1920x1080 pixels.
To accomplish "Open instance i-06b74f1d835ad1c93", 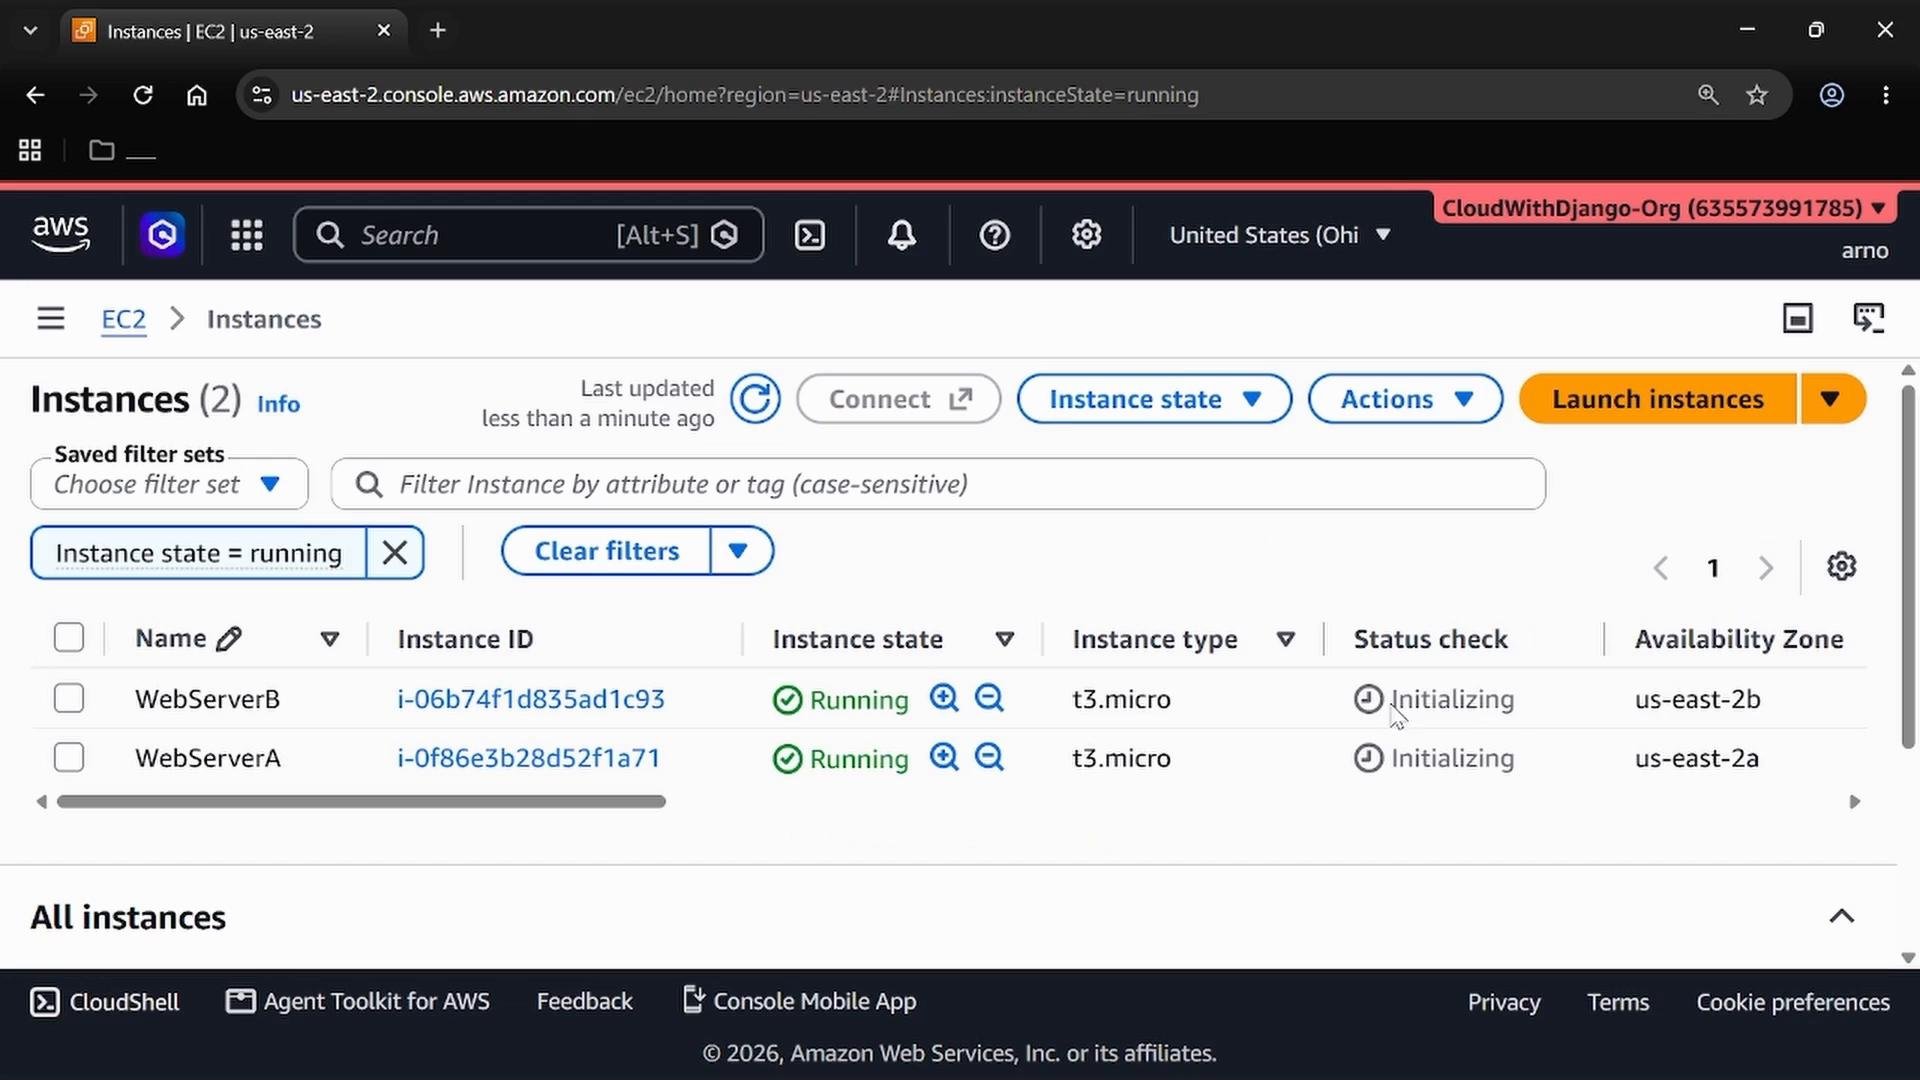I will click(x=531, y=698).
